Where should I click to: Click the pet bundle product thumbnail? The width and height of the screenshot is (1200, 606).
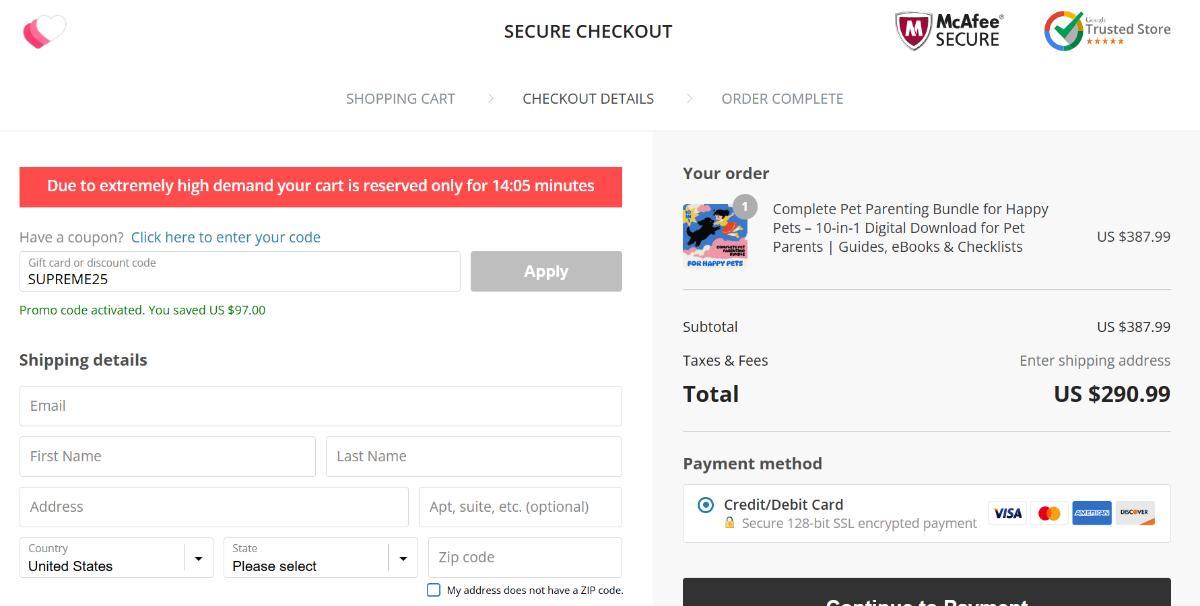pos(715,236)
